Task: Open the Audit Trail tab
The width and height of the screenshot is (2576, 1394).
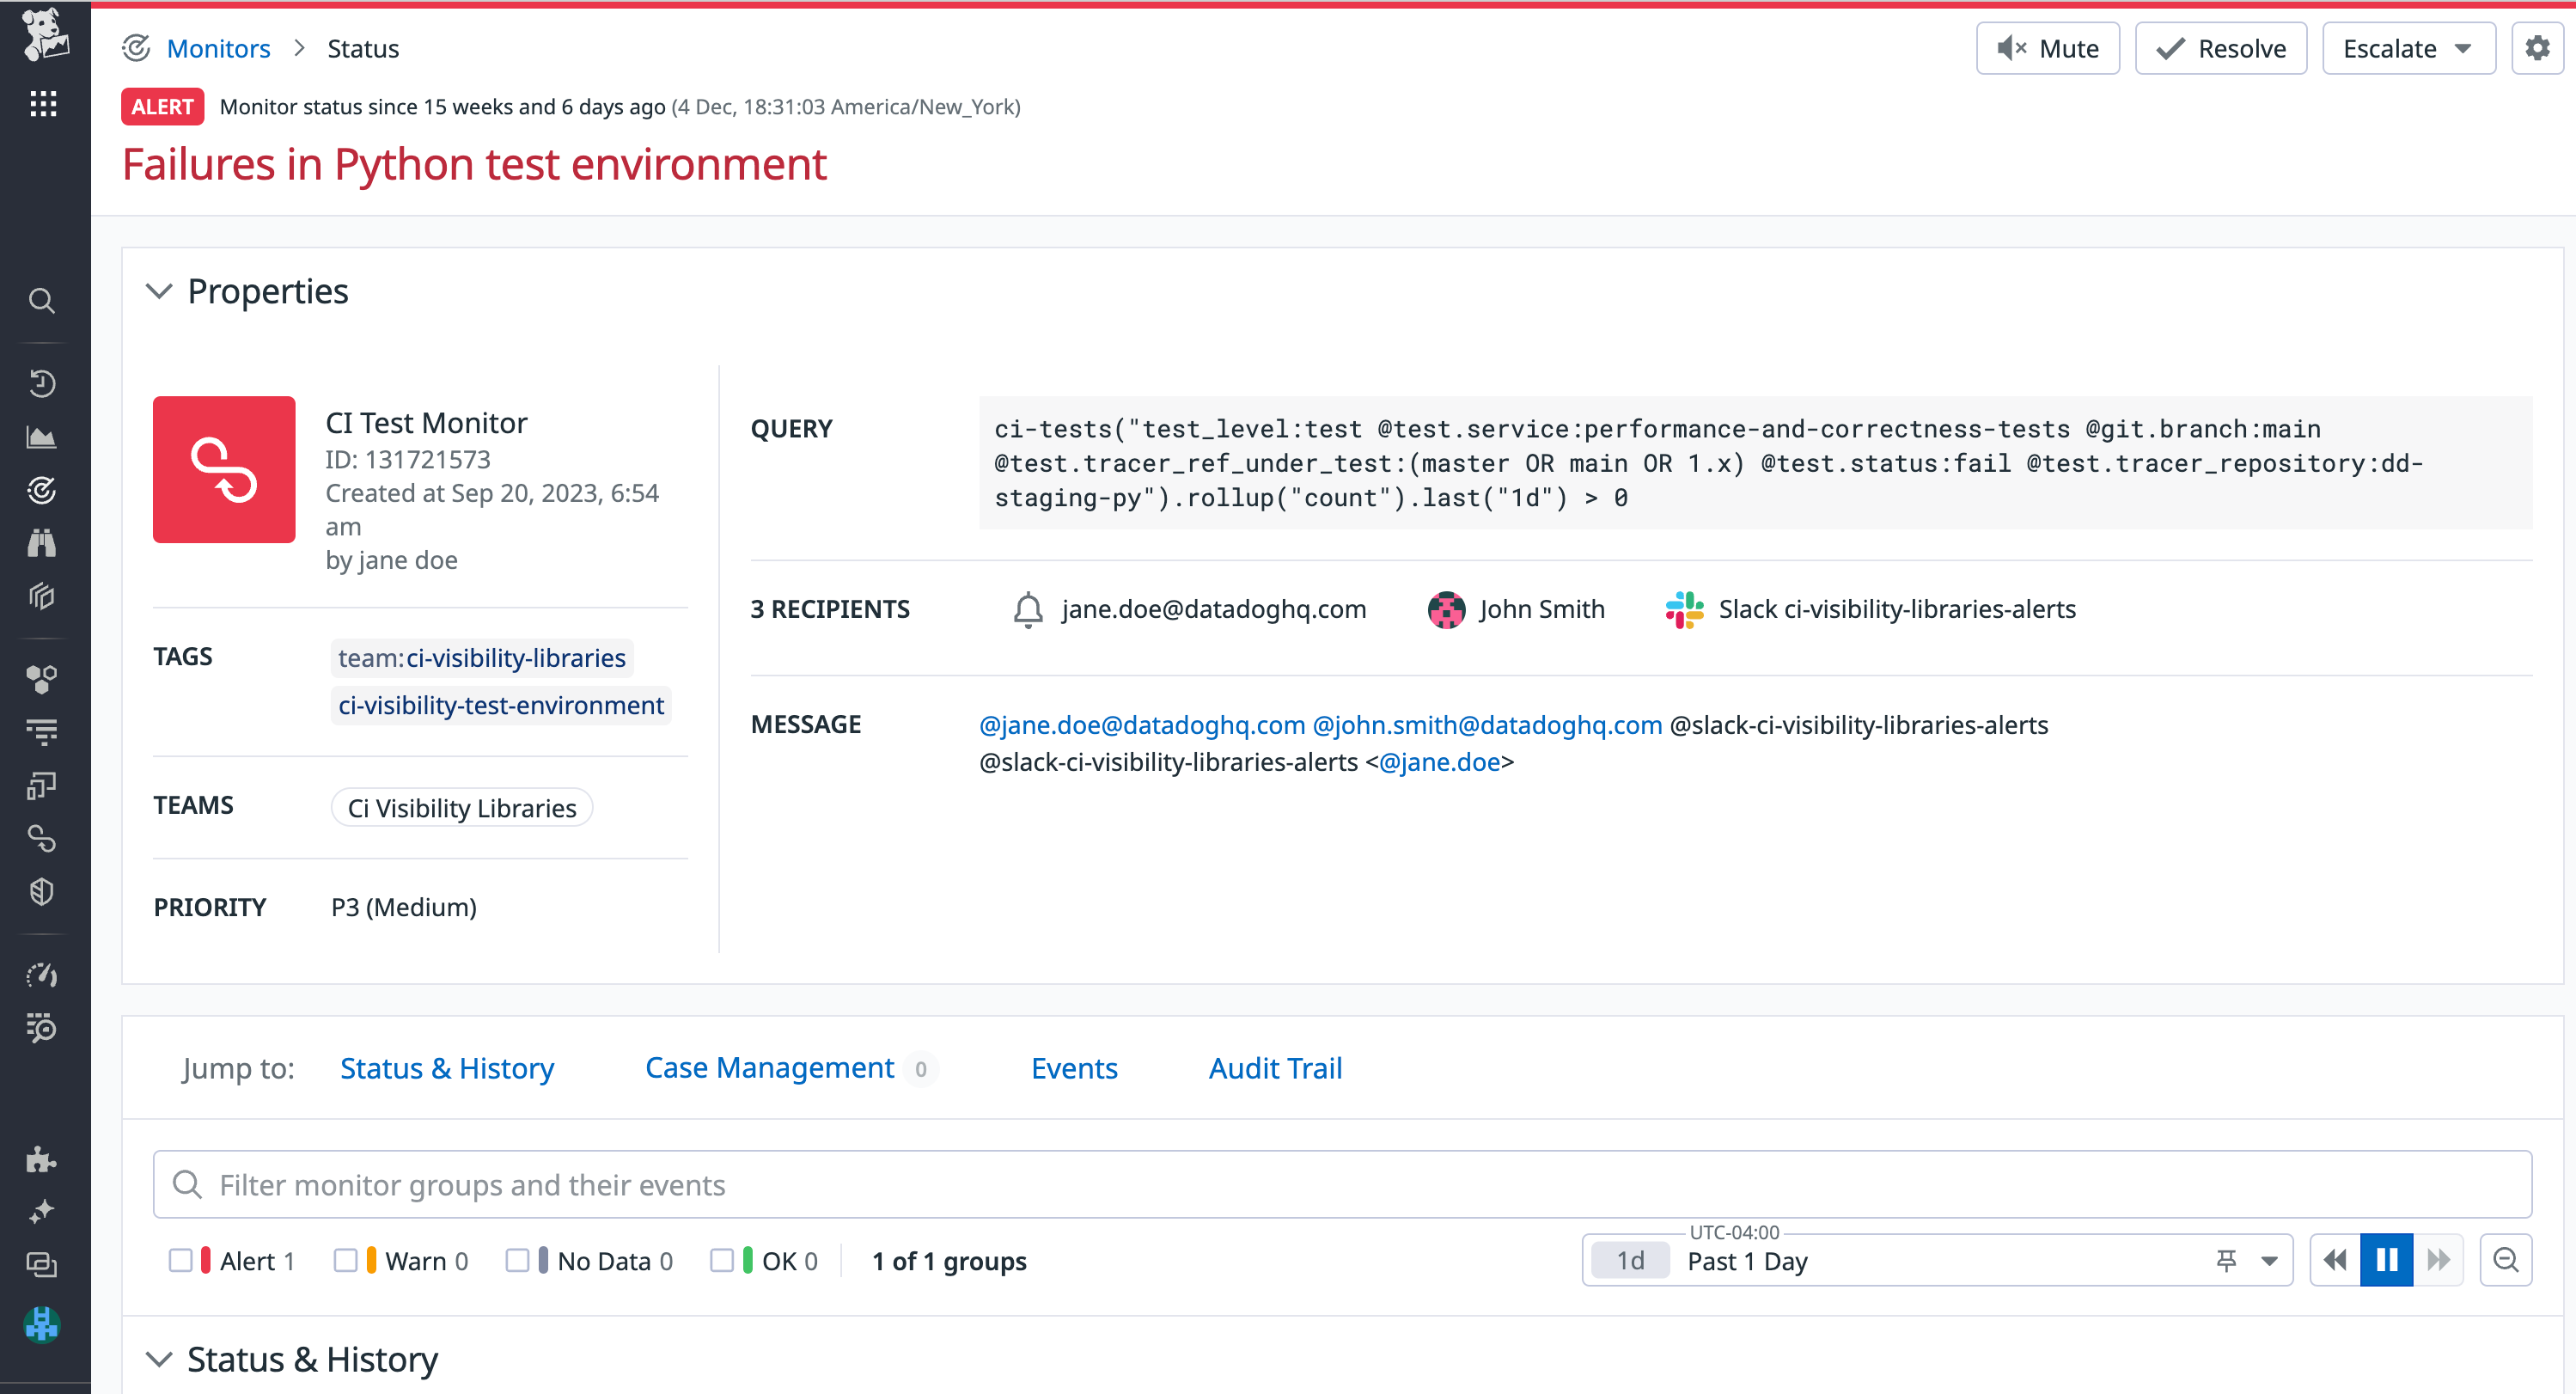Action: pos(1275,1067)
